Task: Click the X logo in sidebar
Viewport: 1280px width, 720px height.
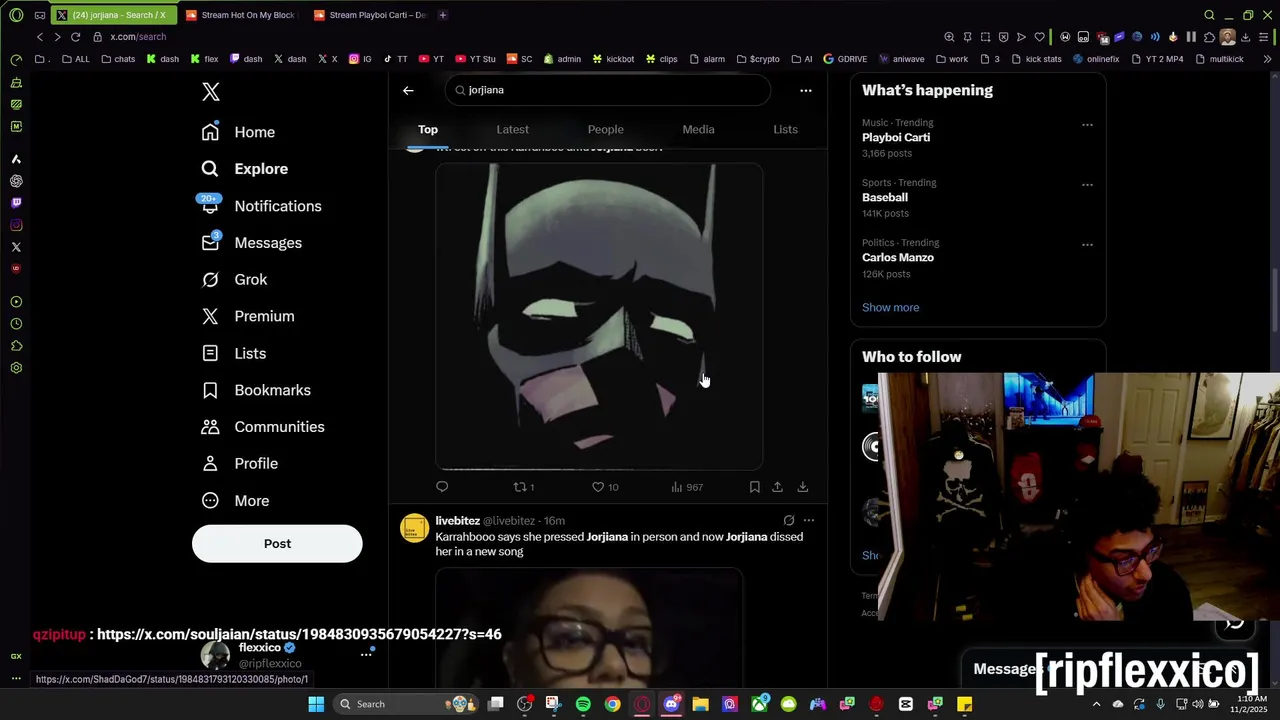Action: (x=211, y=92)
